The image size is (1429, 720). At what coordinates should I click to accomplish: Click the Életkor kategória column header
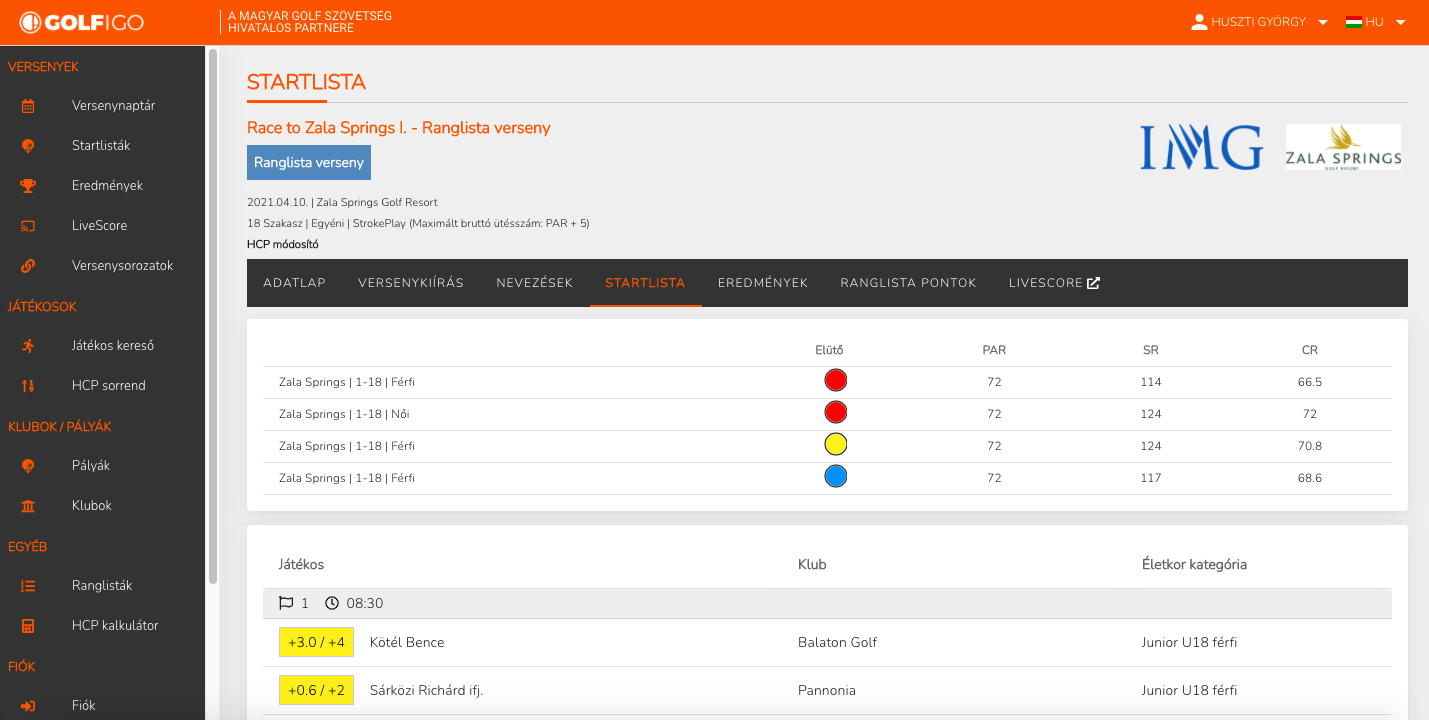1194,564
